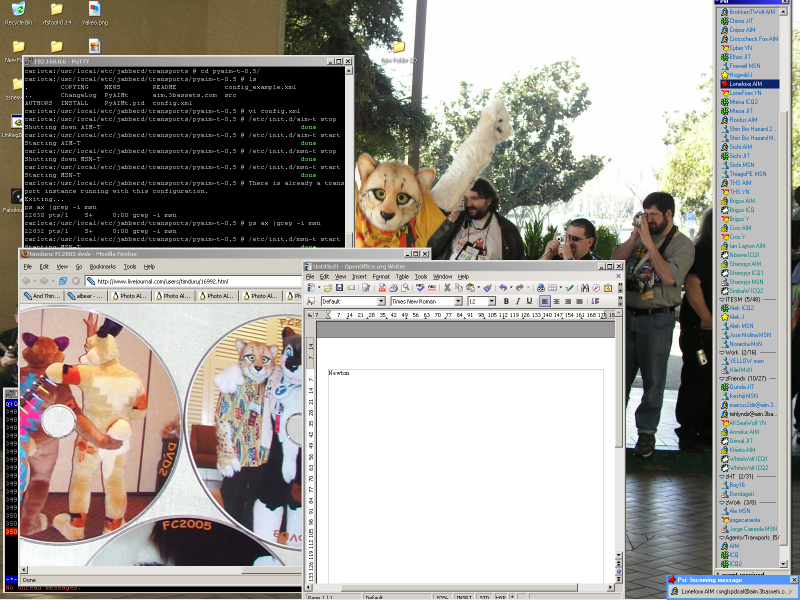
Task: Click the Firefox URL address bar
Action: coord(160,281)
